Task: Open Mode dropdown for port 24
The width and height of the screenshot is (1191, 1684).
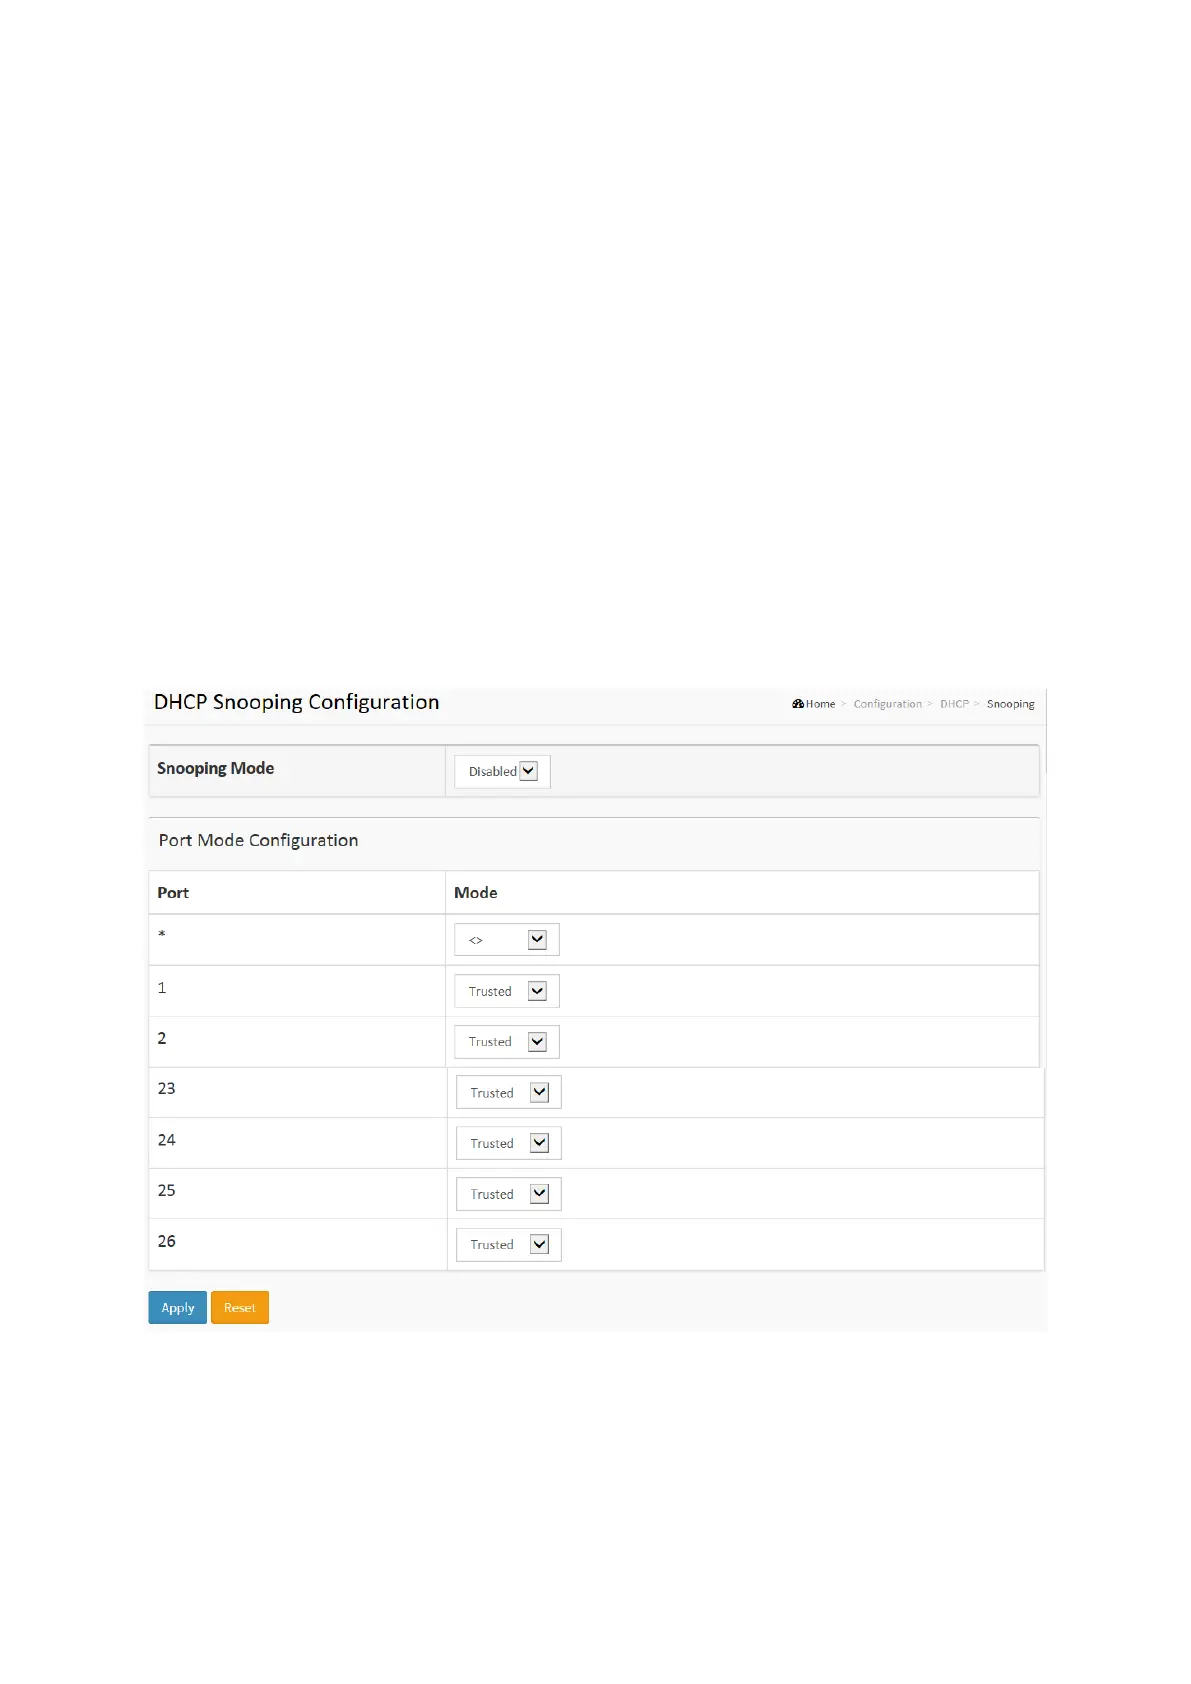Action: [x=508, y=1143]
